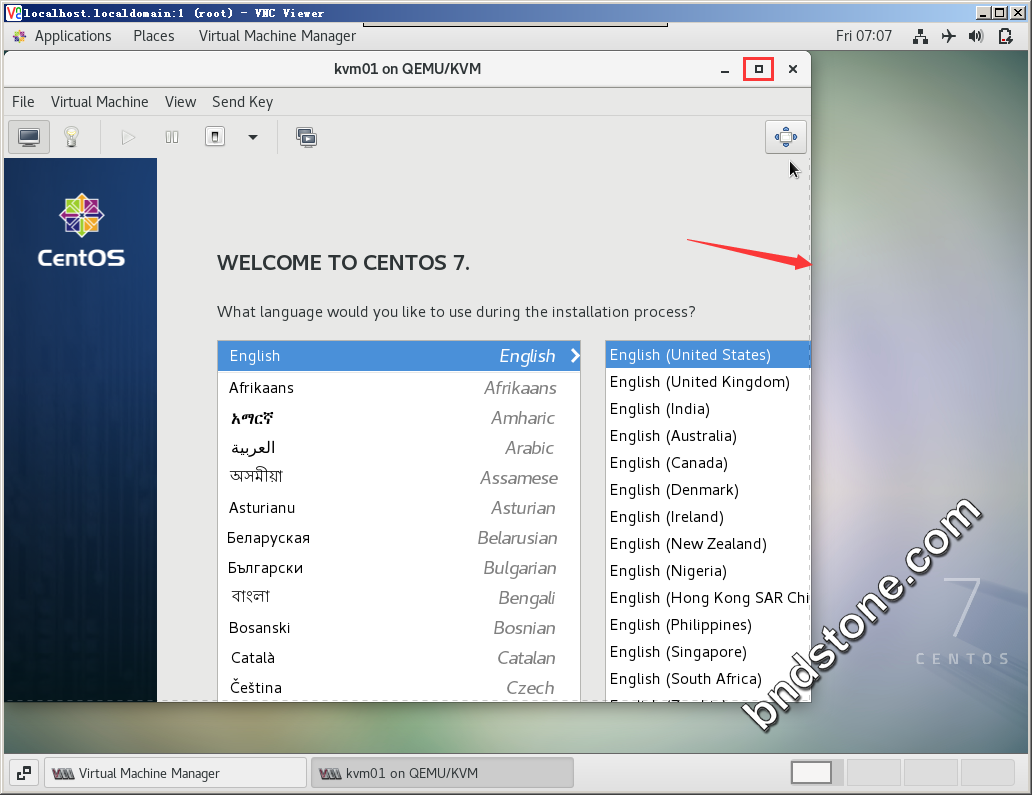
Task: Expand the shutdown options dropdown arrow
Action: [x=253, y=137]
